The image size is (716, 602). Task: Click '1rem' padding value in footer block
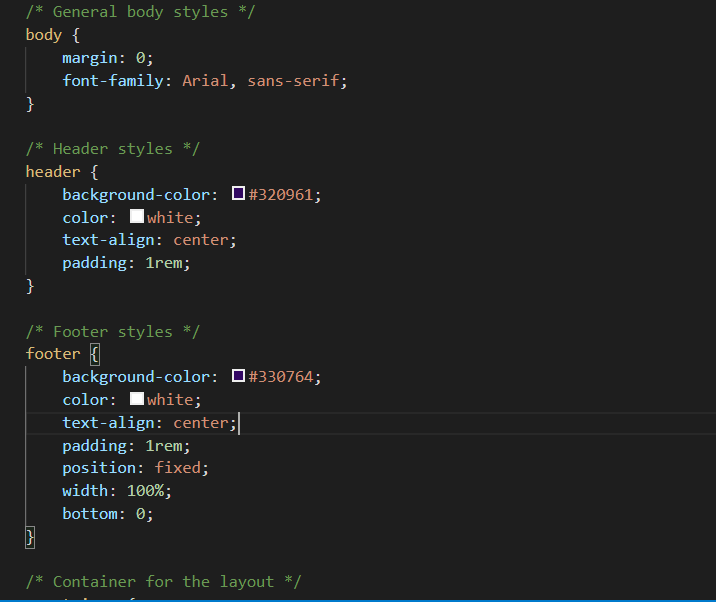163,446
